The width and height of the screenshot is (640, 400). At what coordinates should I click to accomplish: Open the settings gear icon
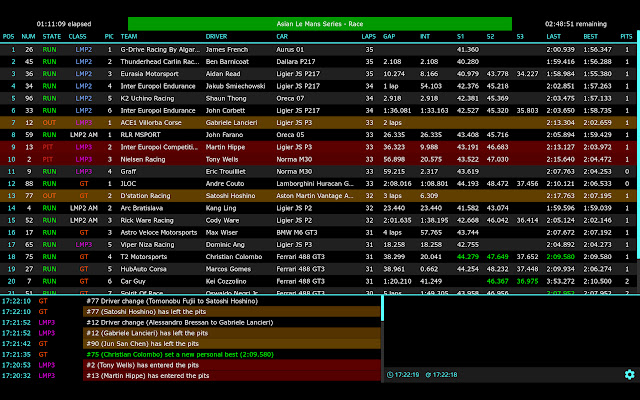coord(629,374)
